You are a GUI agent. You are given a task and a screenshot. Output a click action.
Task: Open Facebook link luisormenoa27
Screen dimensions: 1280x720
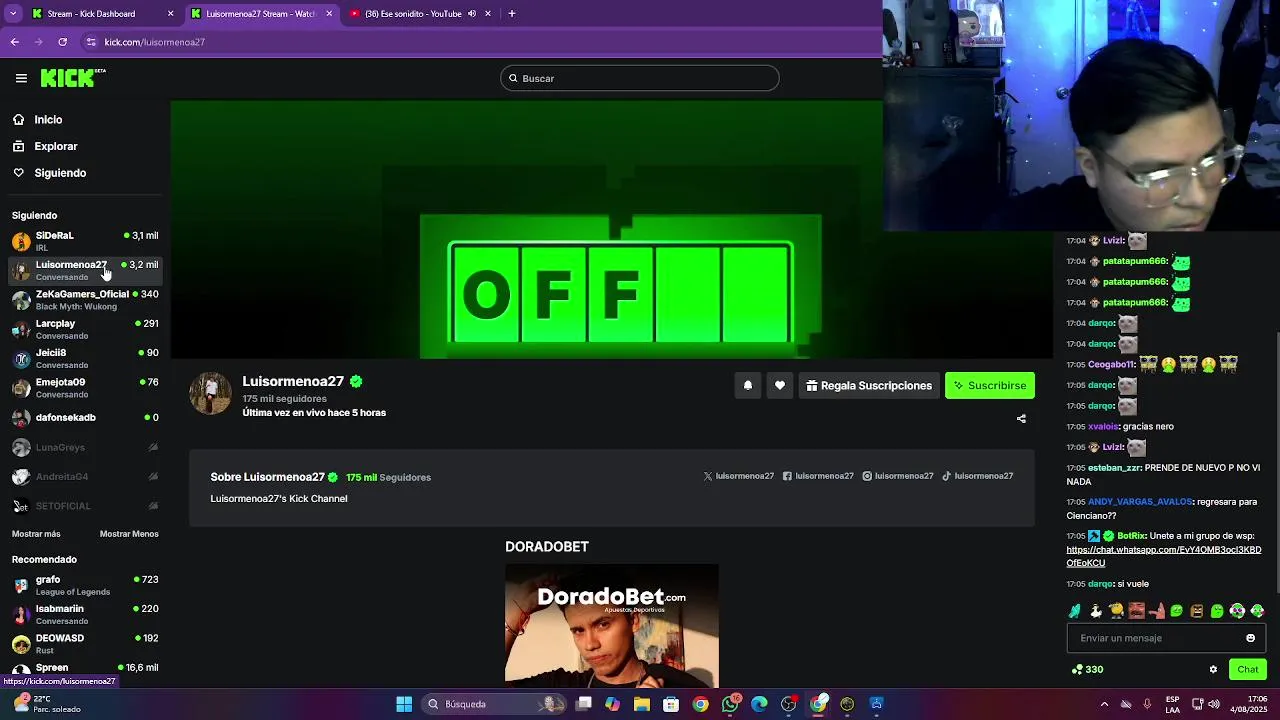coord(818,476)
